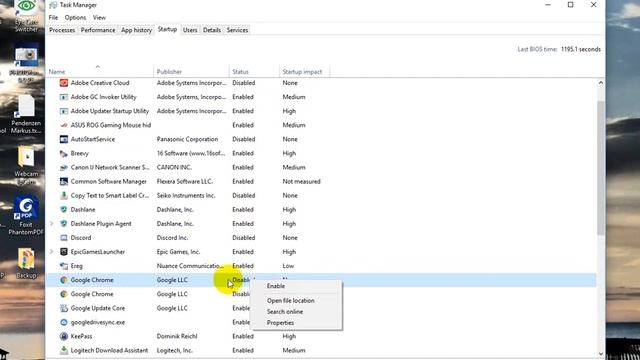Click the Not measured impact cell

tap(301, 182)
